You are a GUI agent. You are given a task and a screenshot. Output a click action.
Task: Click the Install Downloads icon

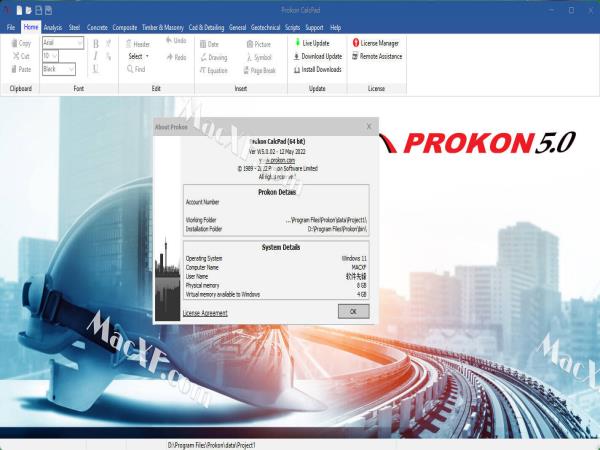coord(297,70)
